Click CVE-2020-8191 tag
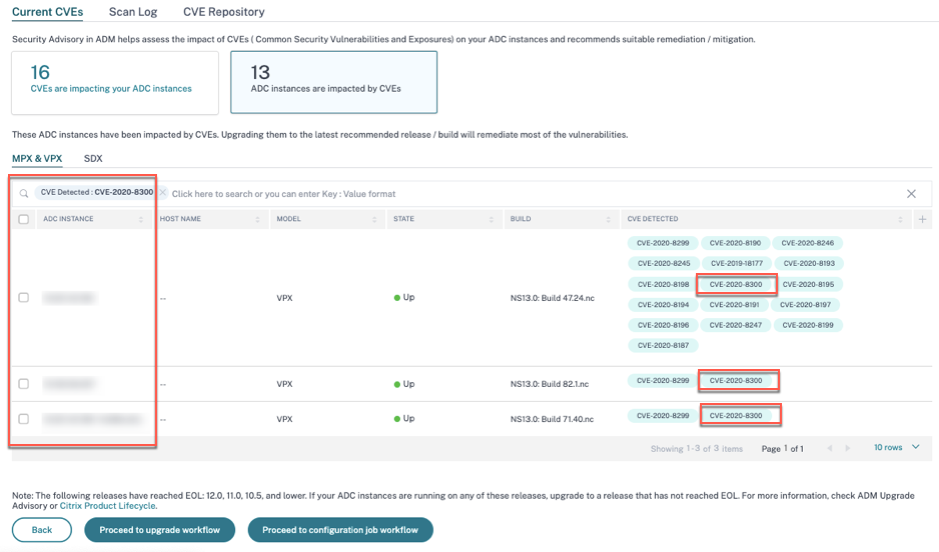 [734, 305]
